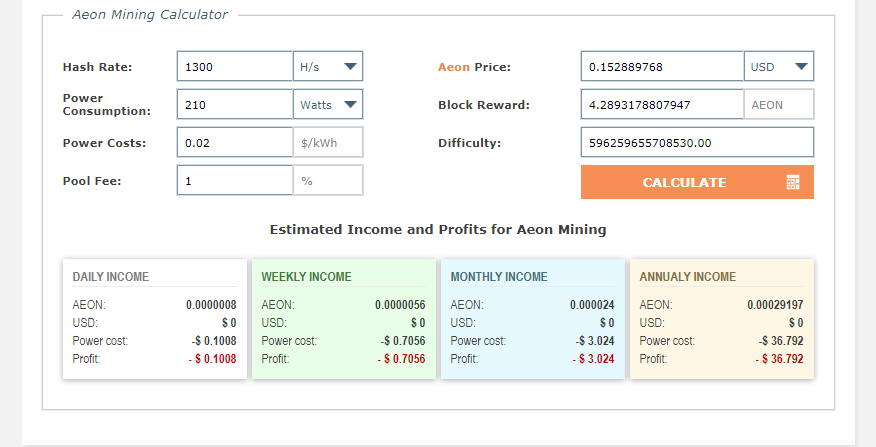Click the AEON unit box beside Block Reward
Viewport: 876px width, 447px height.
pyautogui.click(x=779, y=104)
